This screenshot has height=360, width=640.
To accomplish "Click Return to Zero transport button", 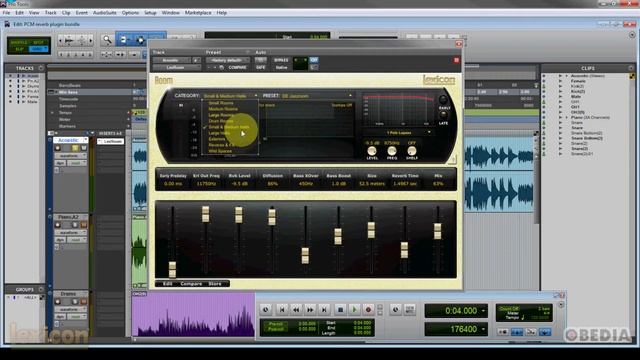I will point(282,310).
